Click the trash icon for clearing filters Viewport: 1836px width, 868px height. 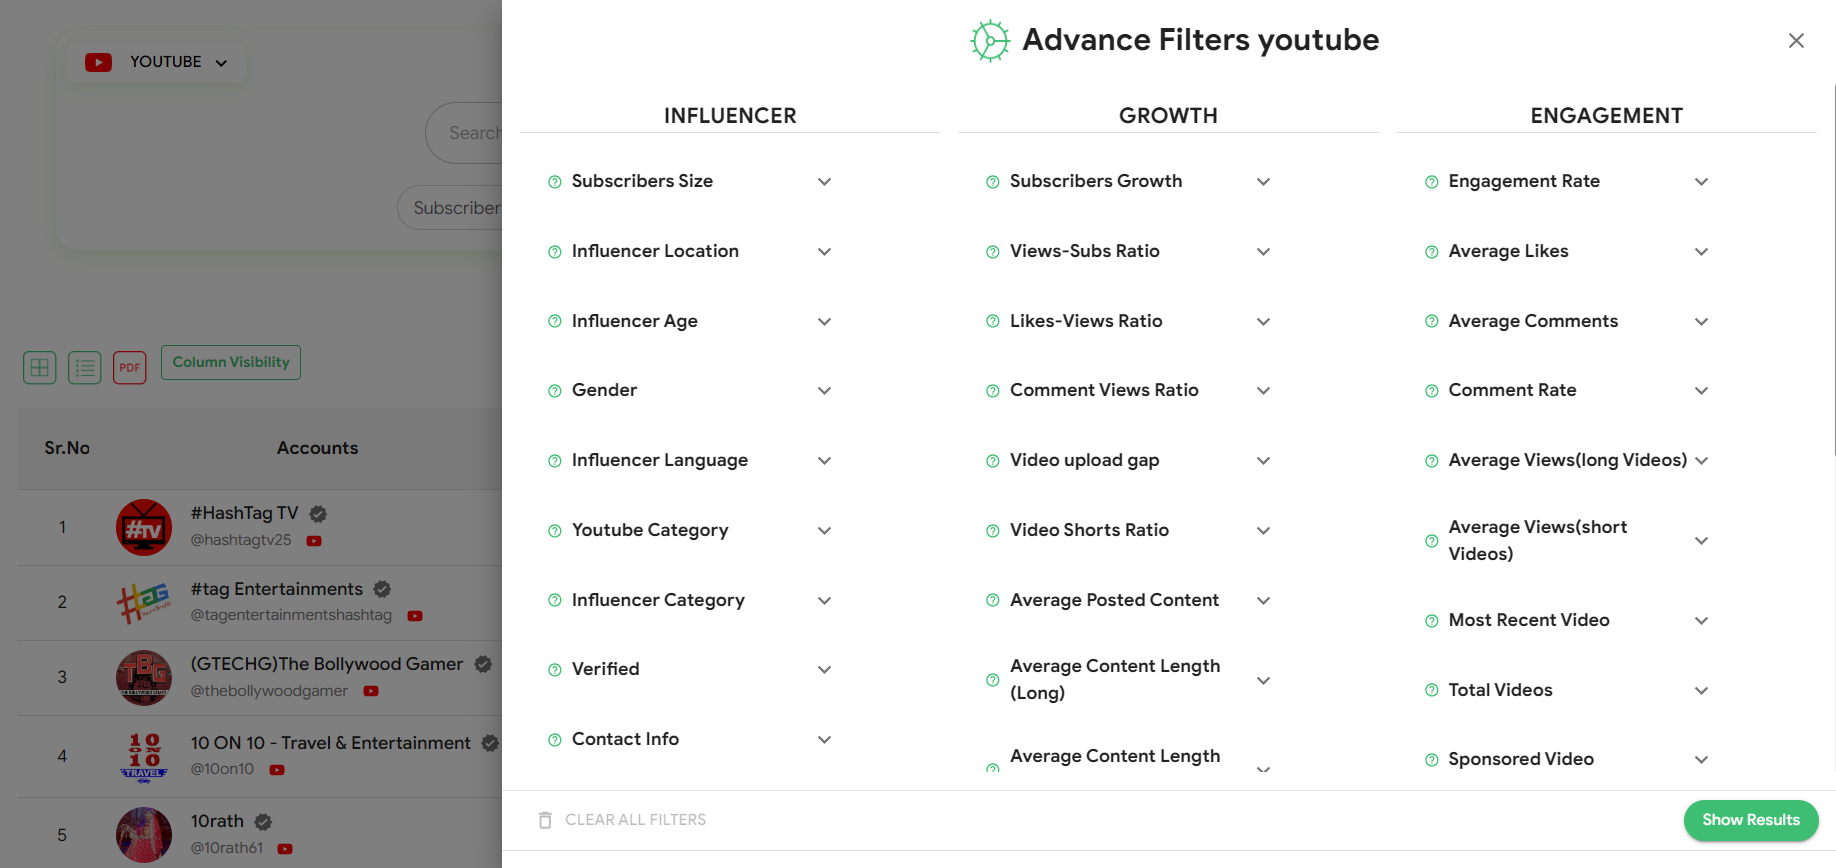[545, 820]
